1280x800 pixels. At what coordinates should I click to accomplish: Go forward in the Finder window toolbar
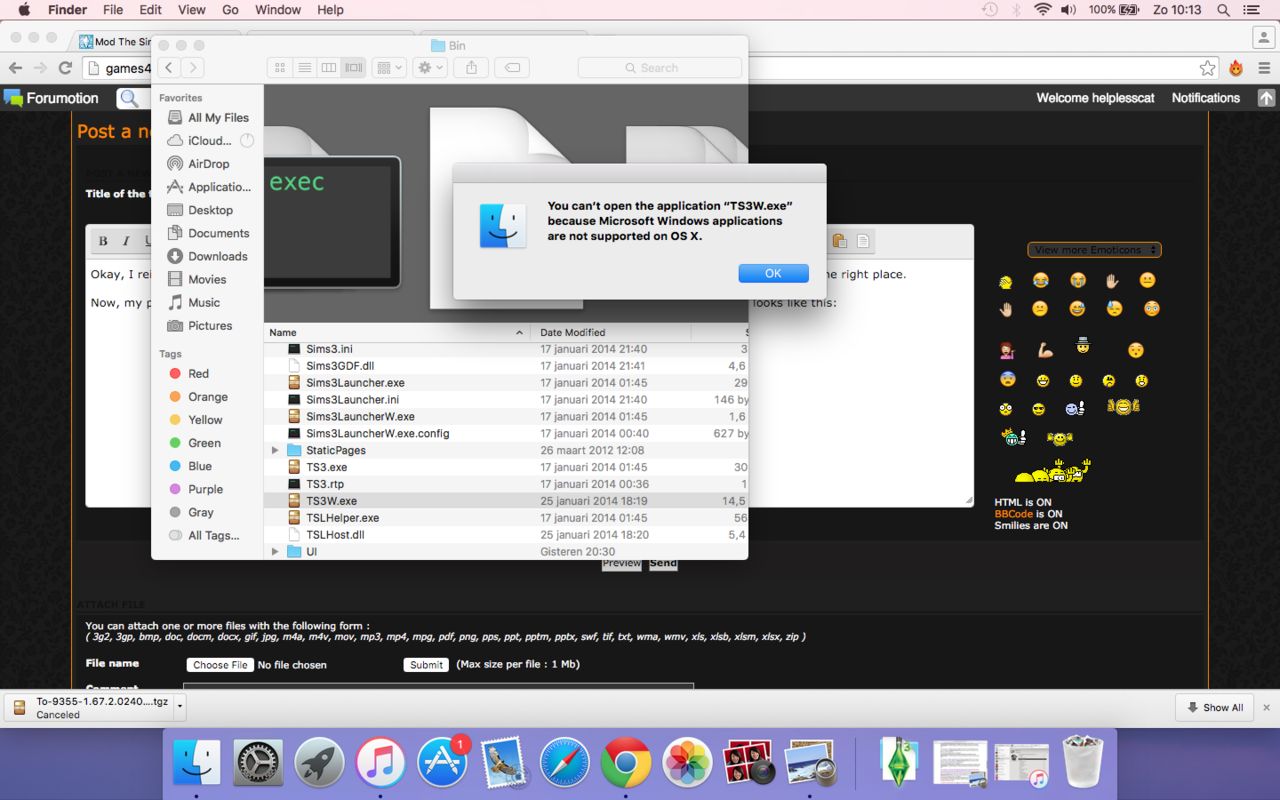(x=192, y=68)
